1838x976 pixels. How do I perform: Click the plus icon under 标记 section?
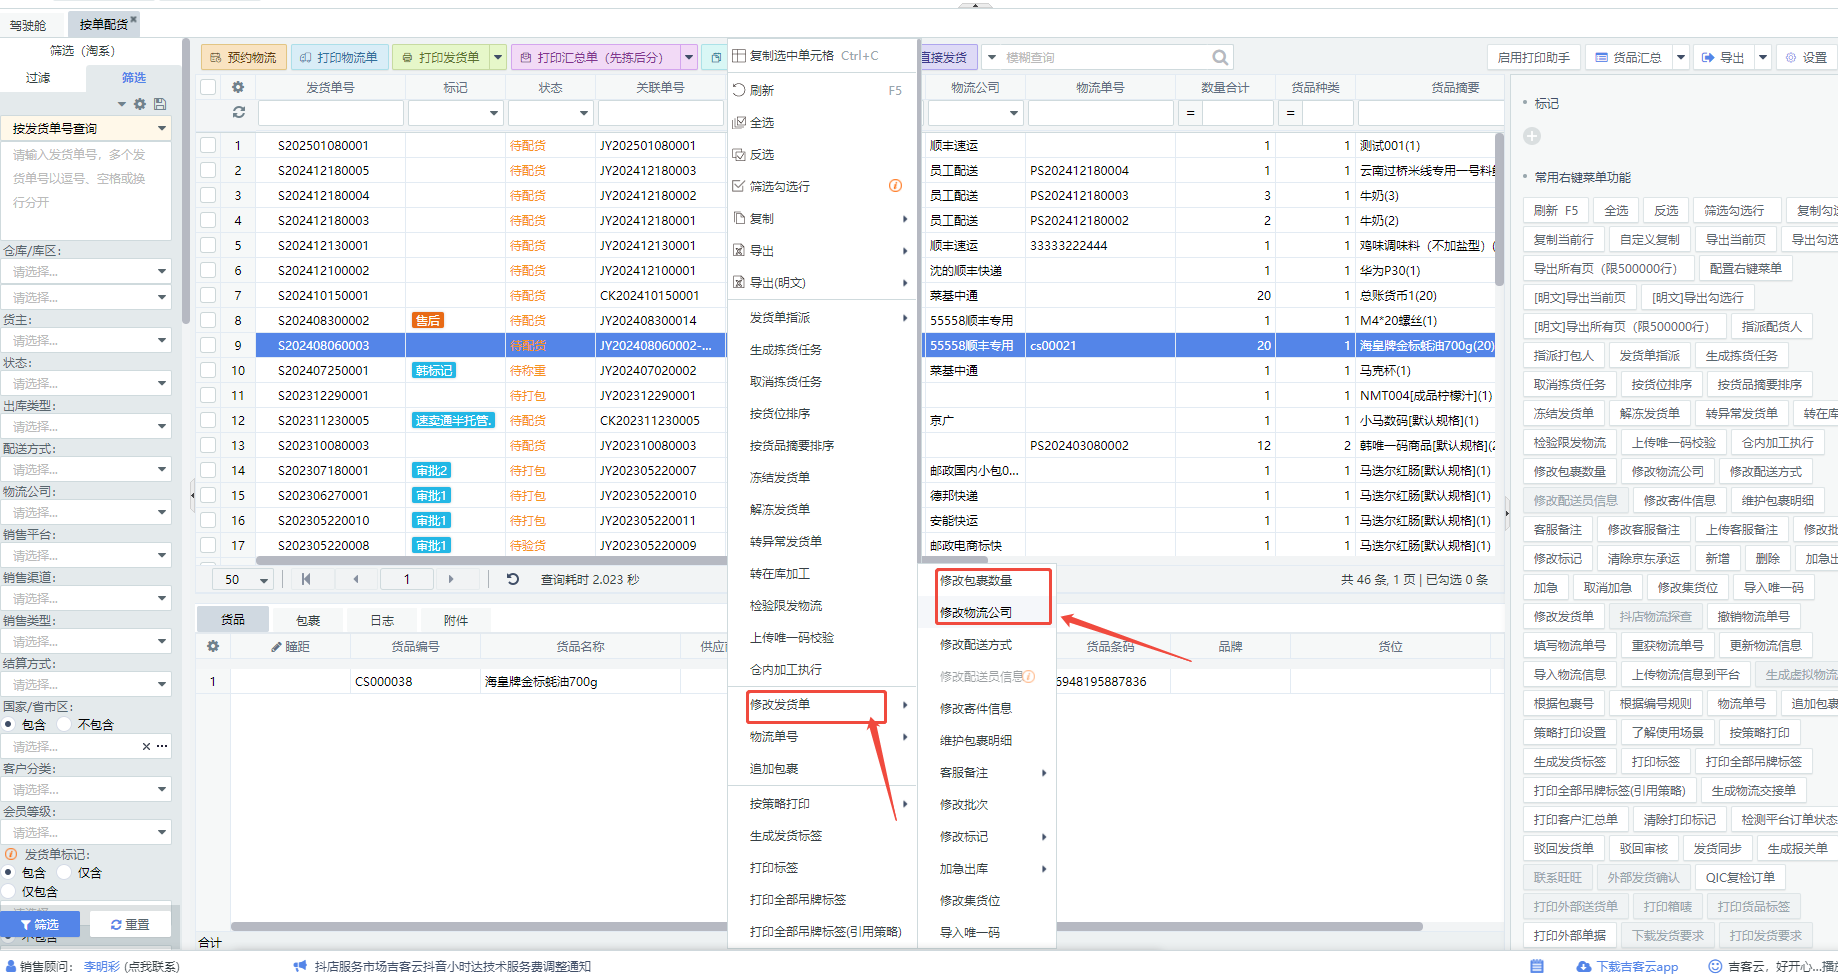(x=1532, y=136)
